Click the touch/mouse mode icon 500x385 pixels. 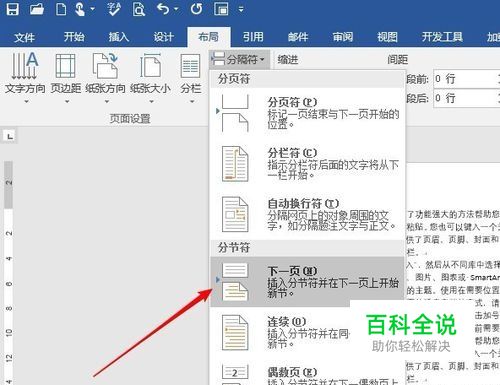point(80,9)
